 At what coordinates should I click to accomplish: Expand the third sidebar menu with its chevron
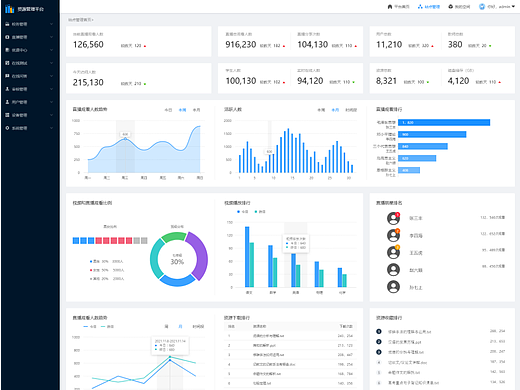tap(51, 50)
